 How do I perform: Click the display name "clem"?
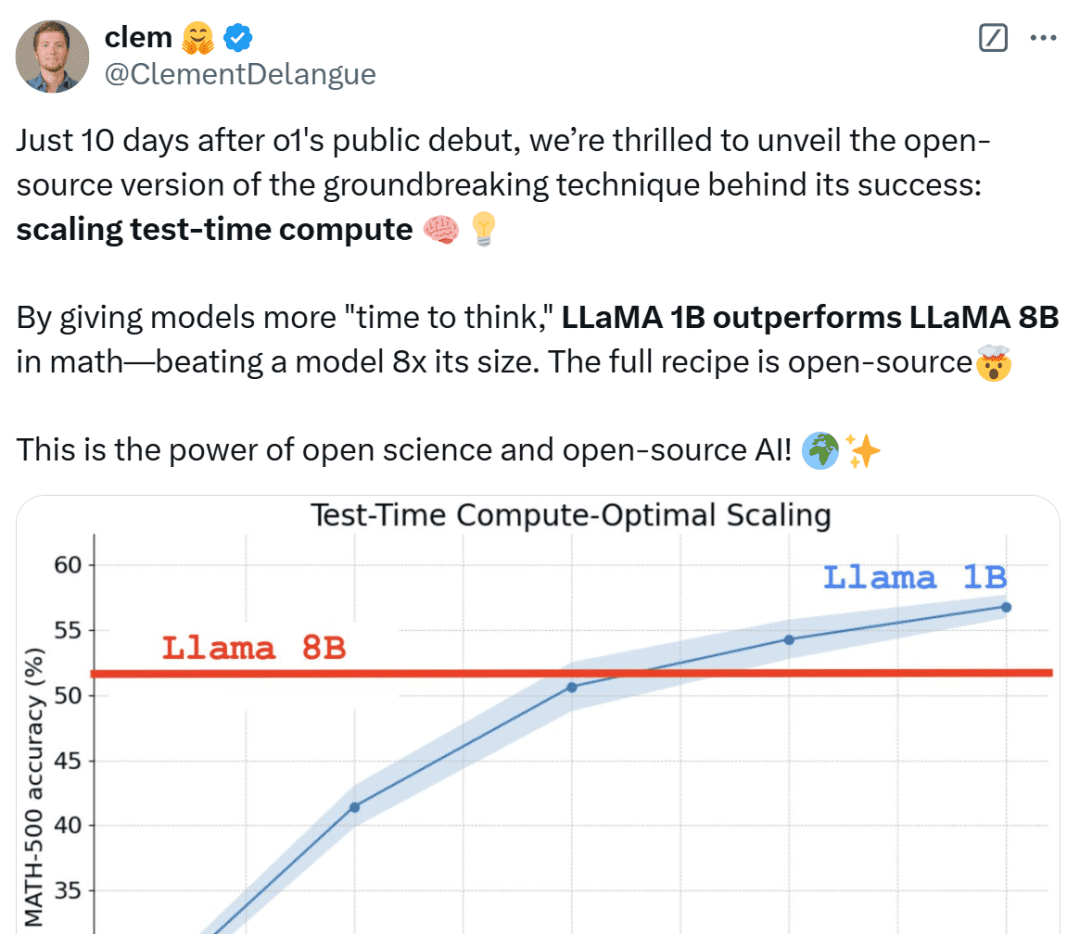click(138, 38)
